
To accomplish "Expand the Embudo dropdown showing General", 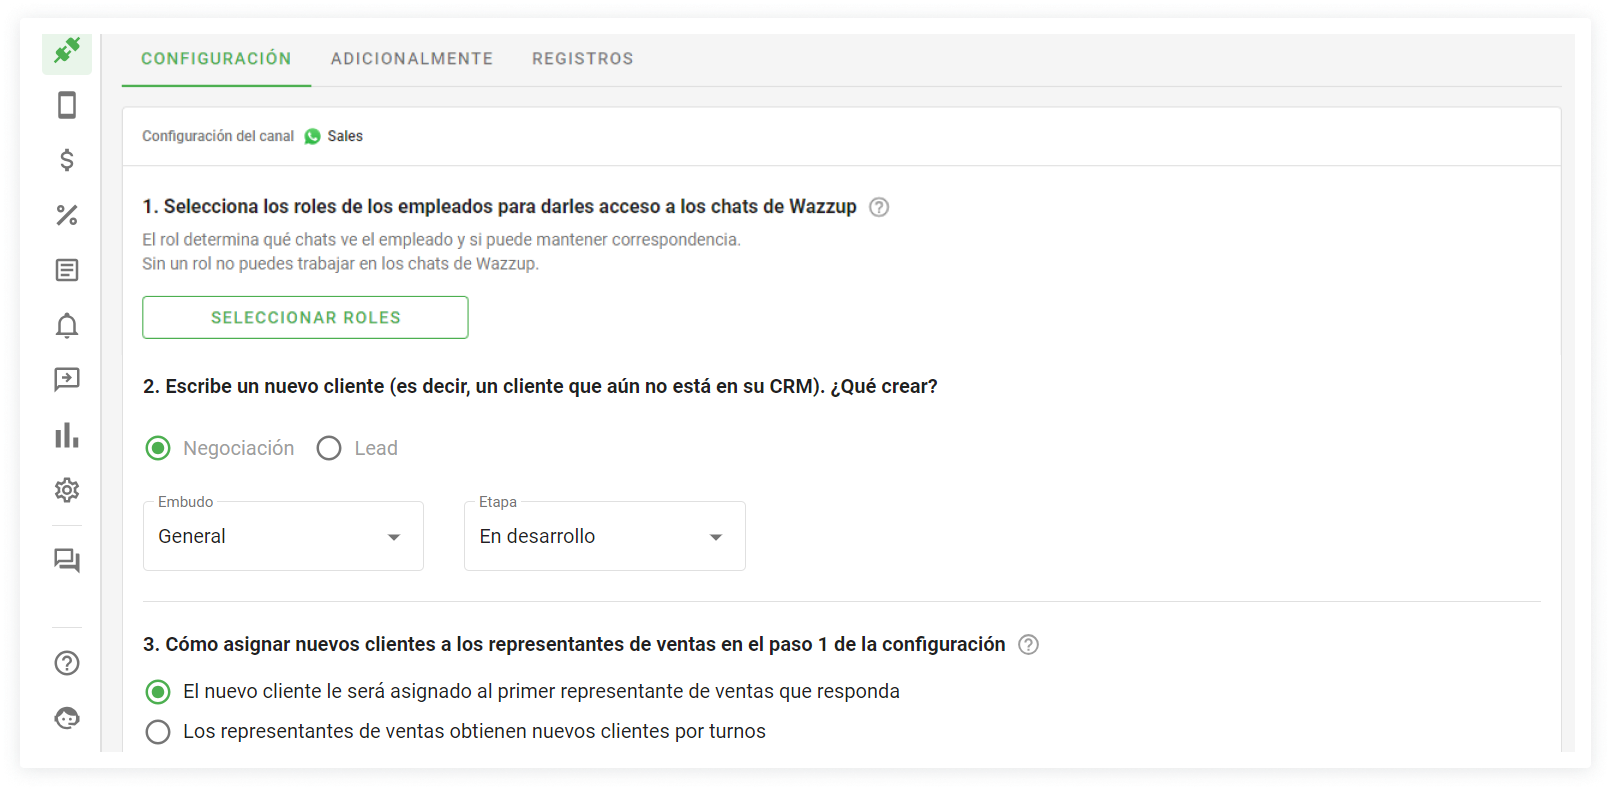I will tap(283, 537).
